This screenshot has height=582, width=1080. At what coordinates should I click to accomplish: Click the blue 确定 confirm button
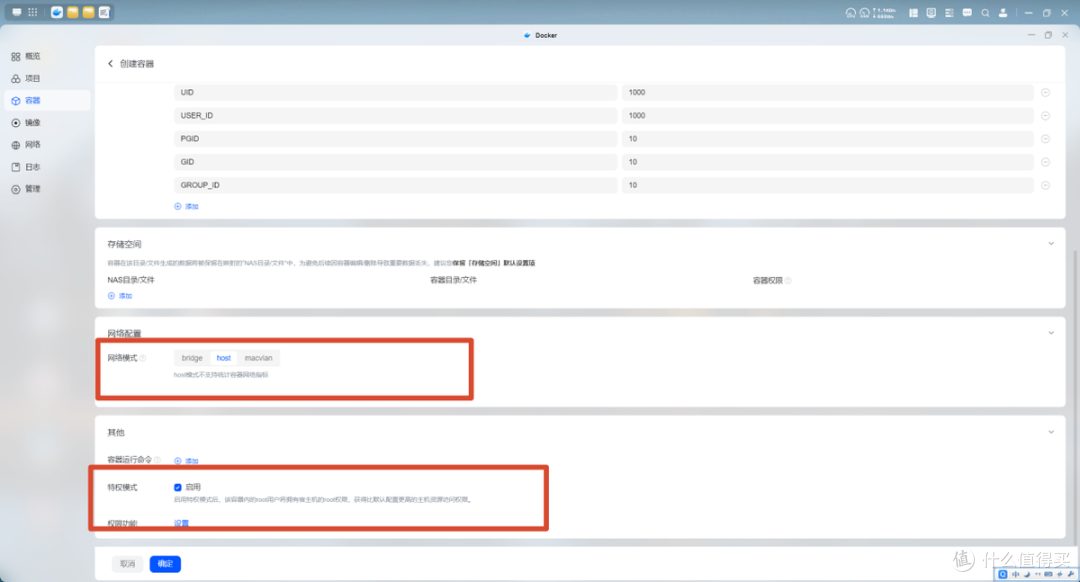click(x=165, y=563)
